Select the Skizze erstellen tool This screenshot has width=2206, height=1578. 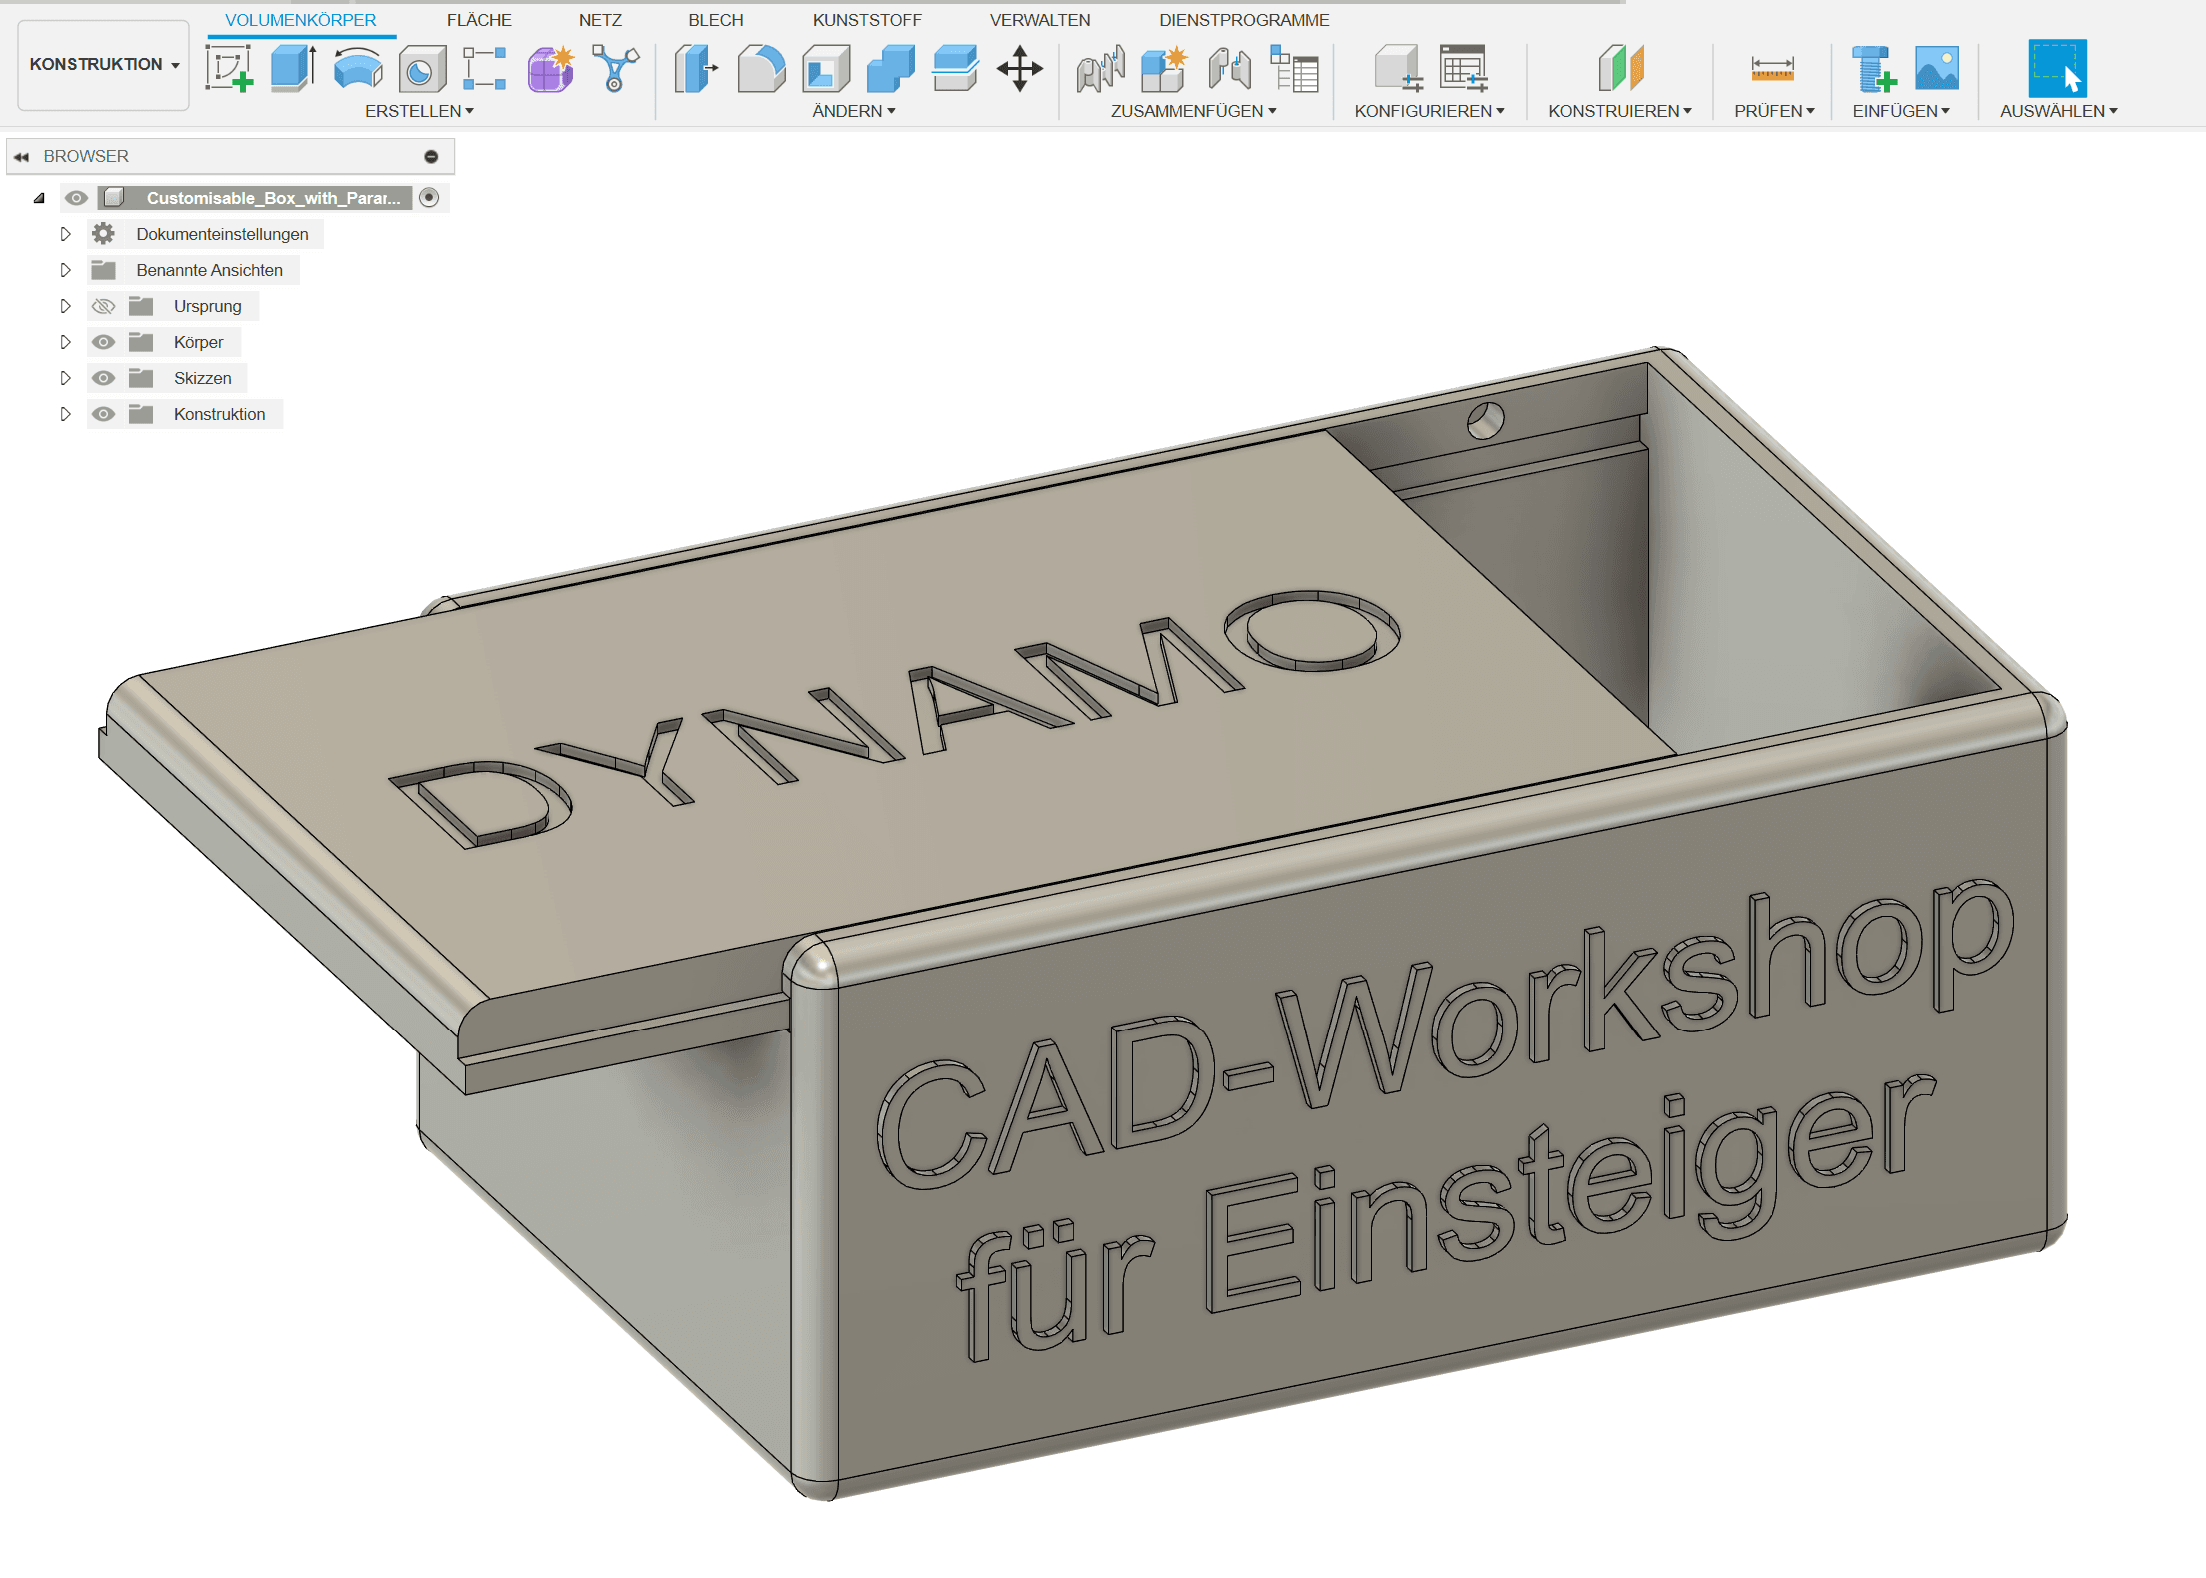tap(230, 70)
